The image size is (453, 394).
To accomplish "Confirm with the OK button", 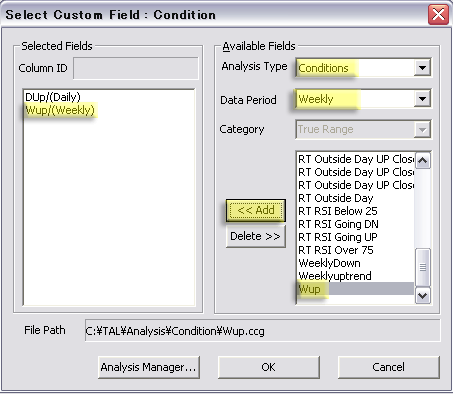I will [269, 367].
